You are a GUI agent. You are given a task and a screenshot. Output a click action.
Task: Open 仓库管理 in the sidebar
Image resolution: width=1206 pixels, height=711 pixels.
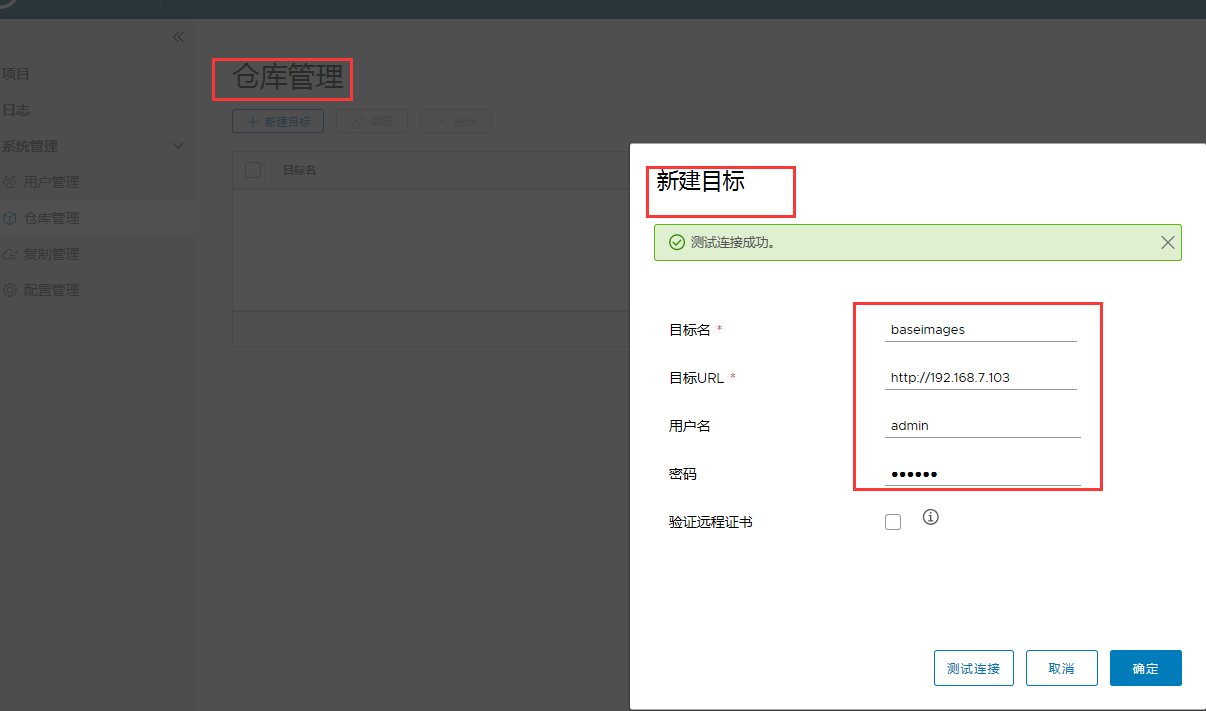pyautogui.click(x=51, y=218)
